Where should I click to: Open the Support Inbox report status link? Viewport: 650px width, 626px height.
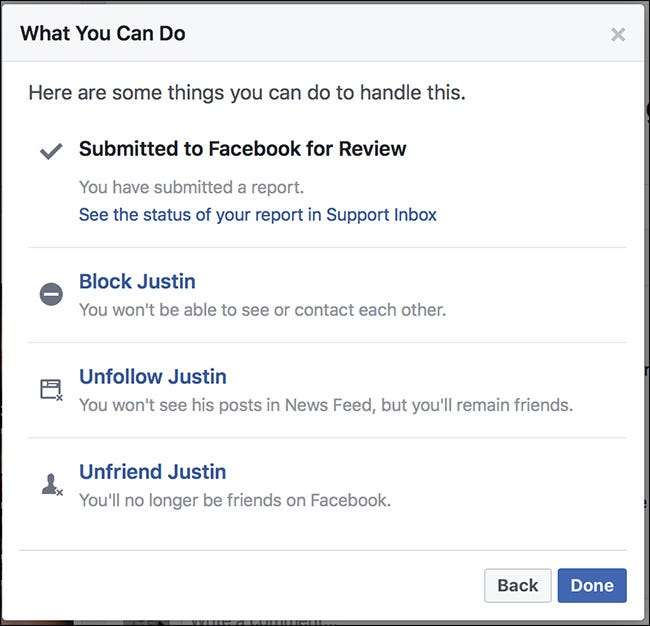[257, 214]
